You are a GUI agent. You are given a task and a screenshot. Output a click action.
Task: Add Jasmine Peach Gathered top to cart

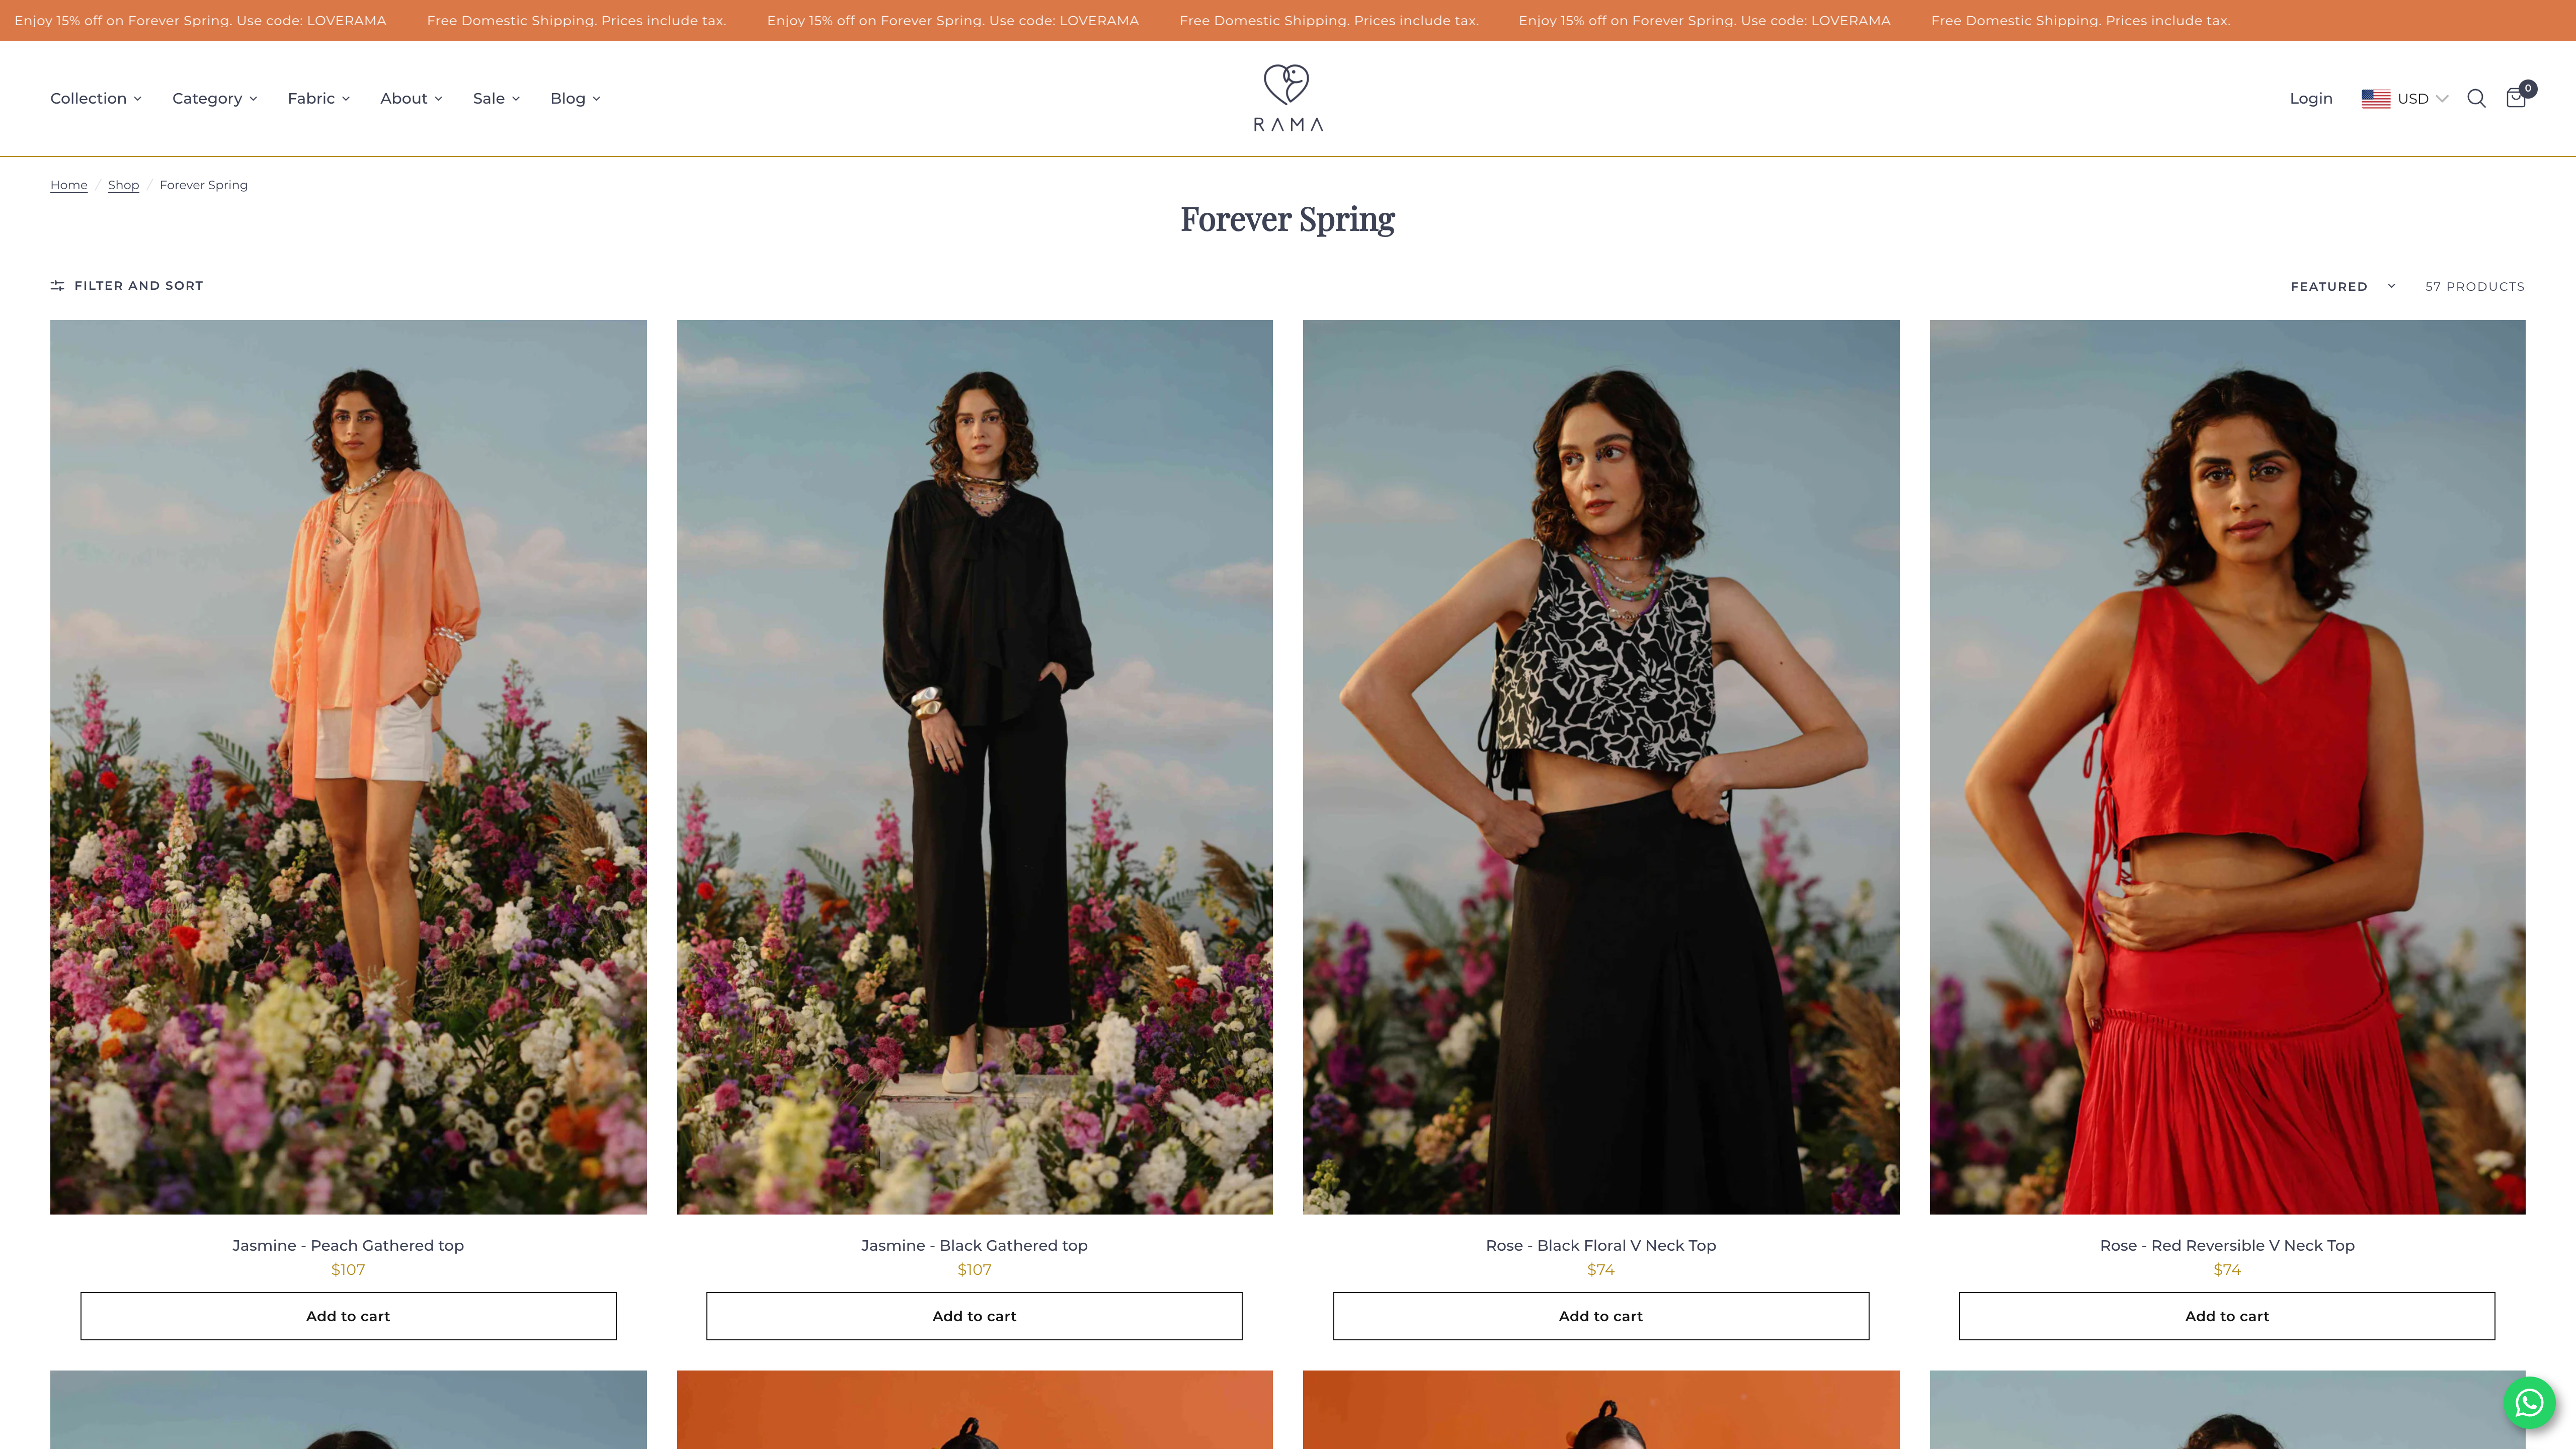point(348,1316)
